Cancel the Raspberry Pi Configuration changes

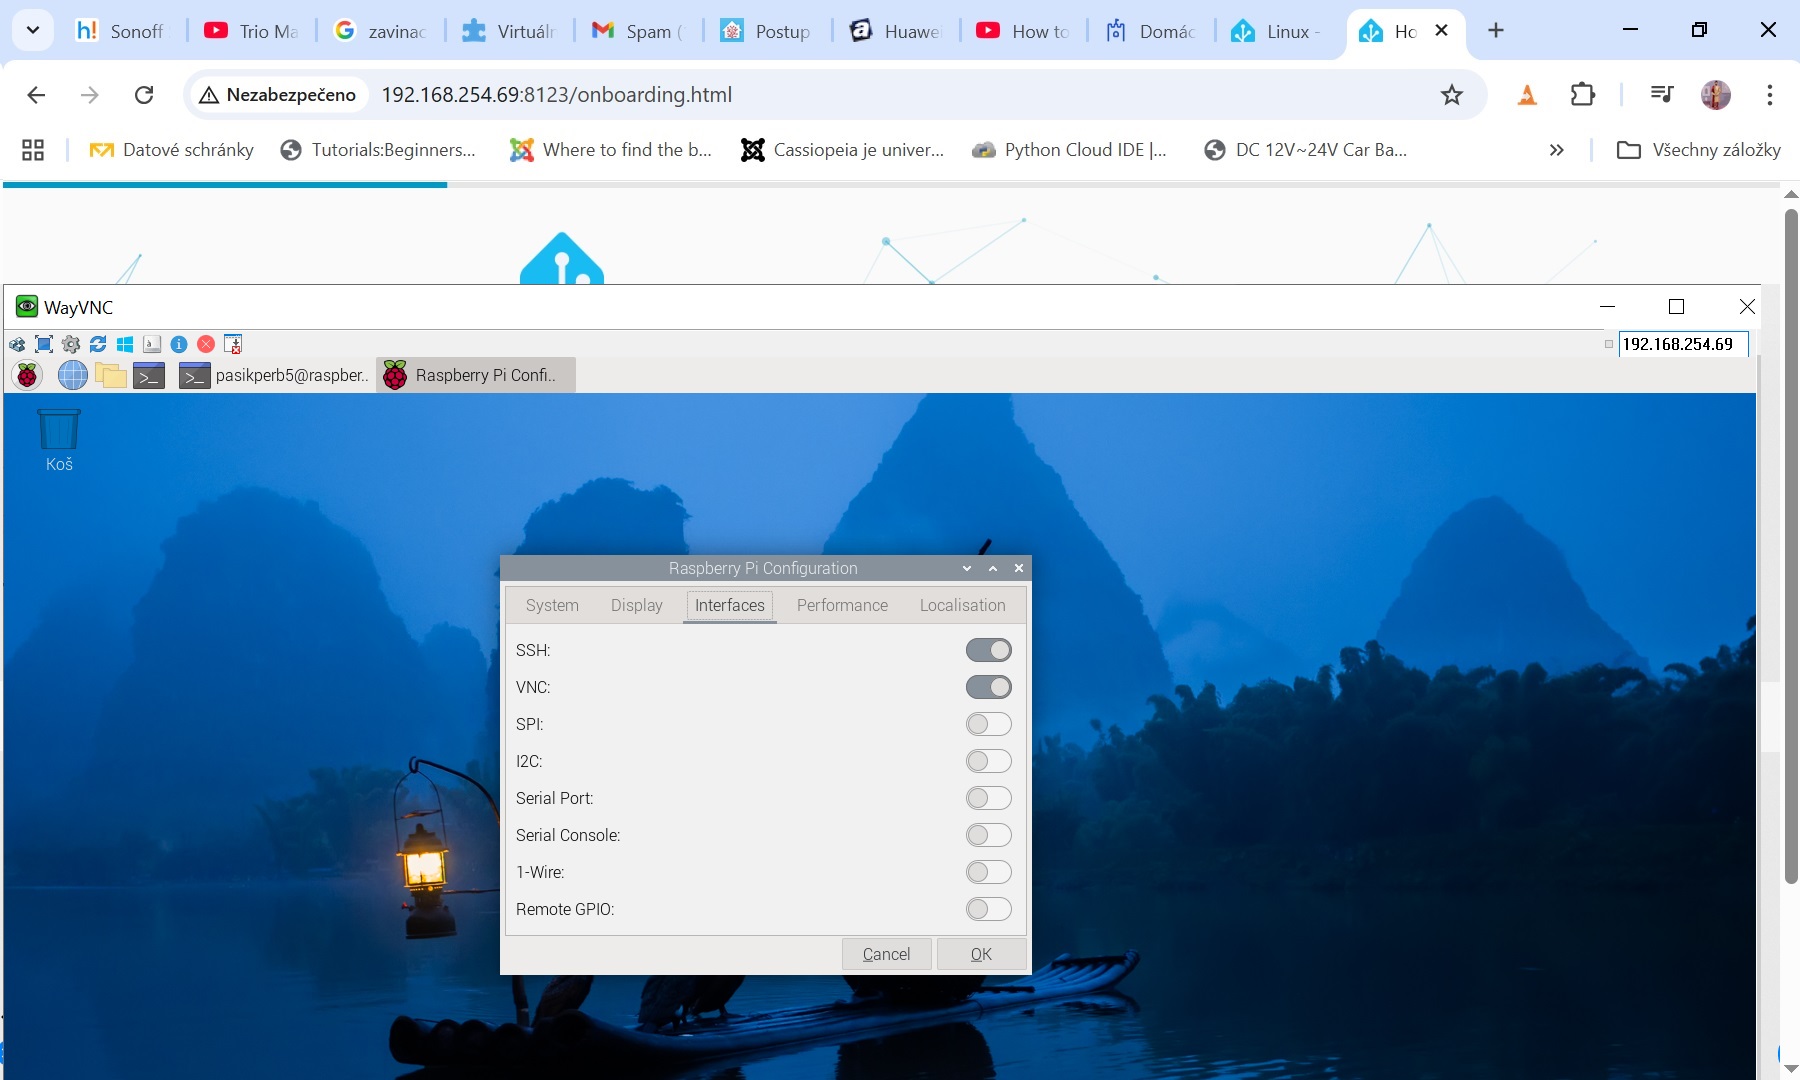click(886, 953)
